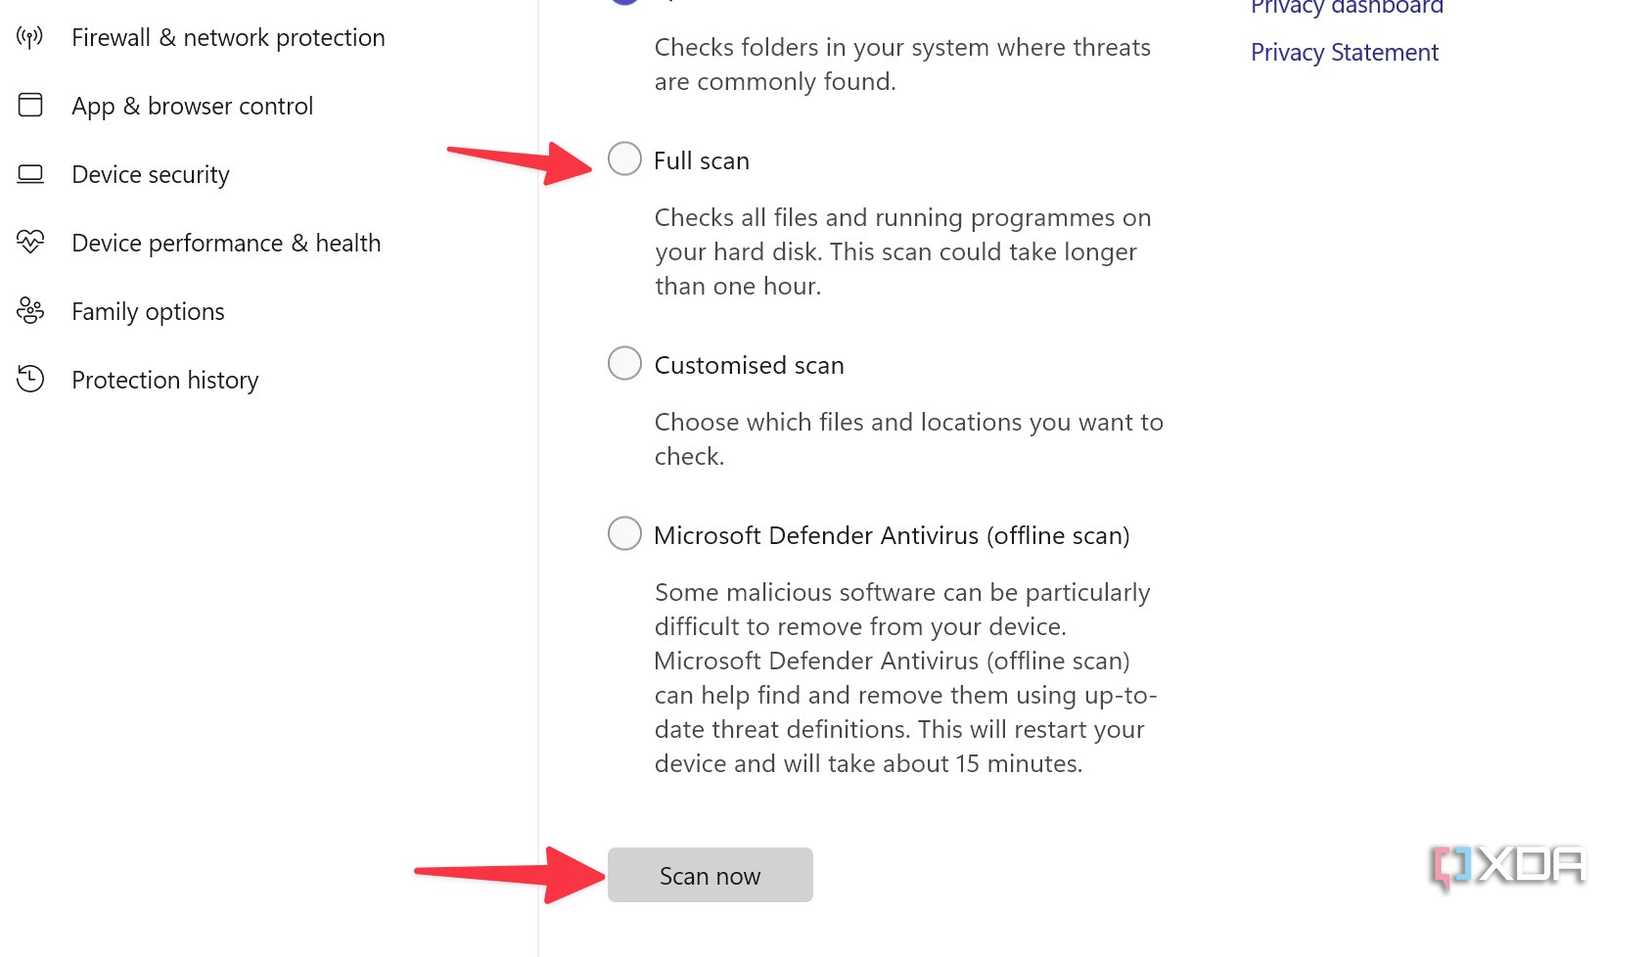The image size is (1650, 957).
Task: Navigate to the Family options text label
Action: point(148,312)
